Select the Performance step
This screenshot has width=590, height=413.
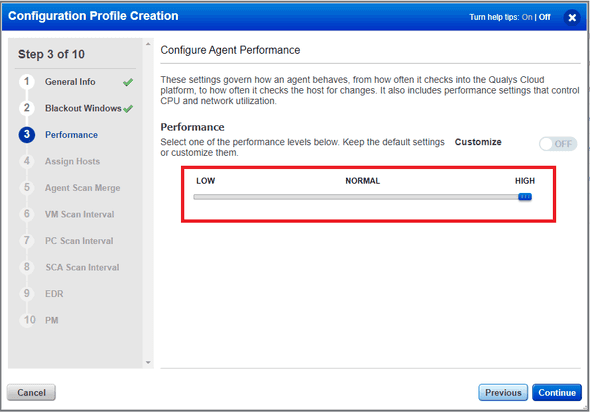pyautogui.click(x=71, y=135)
